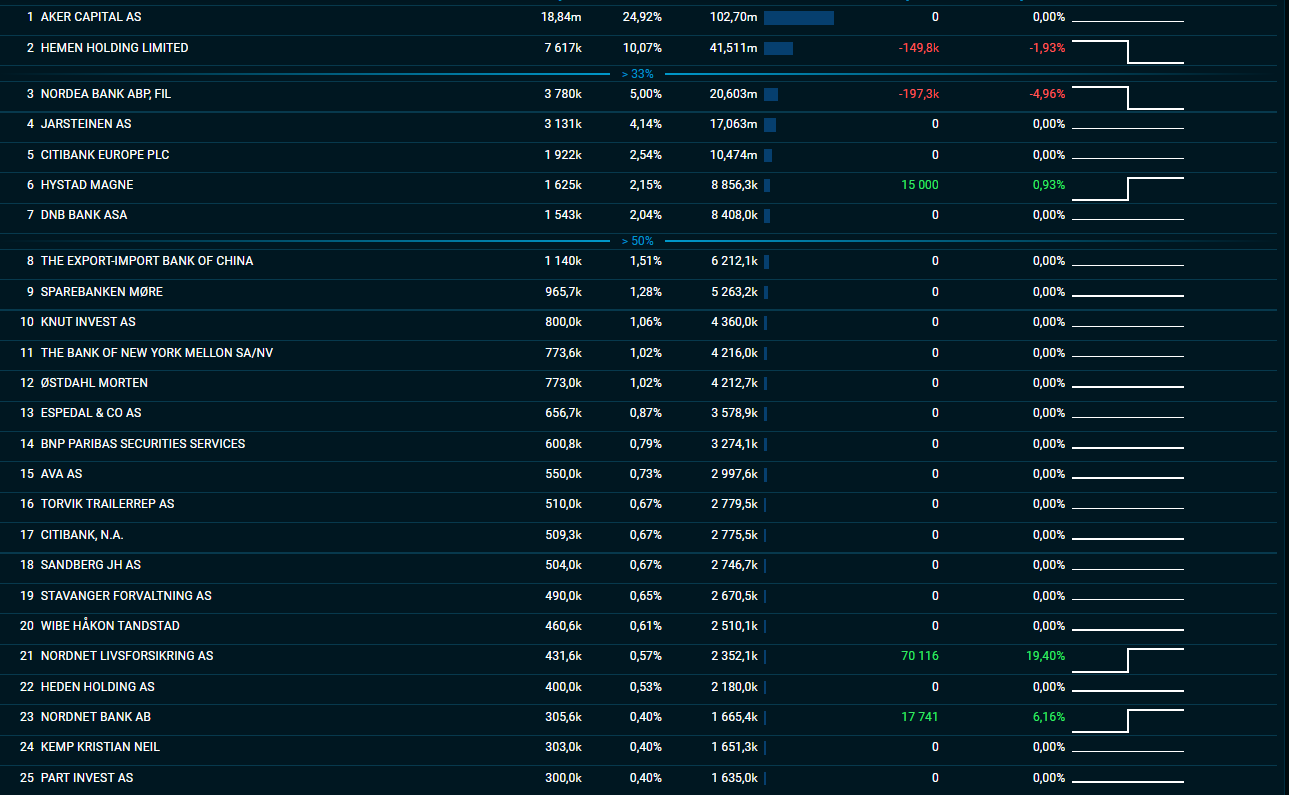Click NORDNET LIVSFORSIKRING step-up sparkline
This screenshot has height=795, width=1289.
point(1127,660)
